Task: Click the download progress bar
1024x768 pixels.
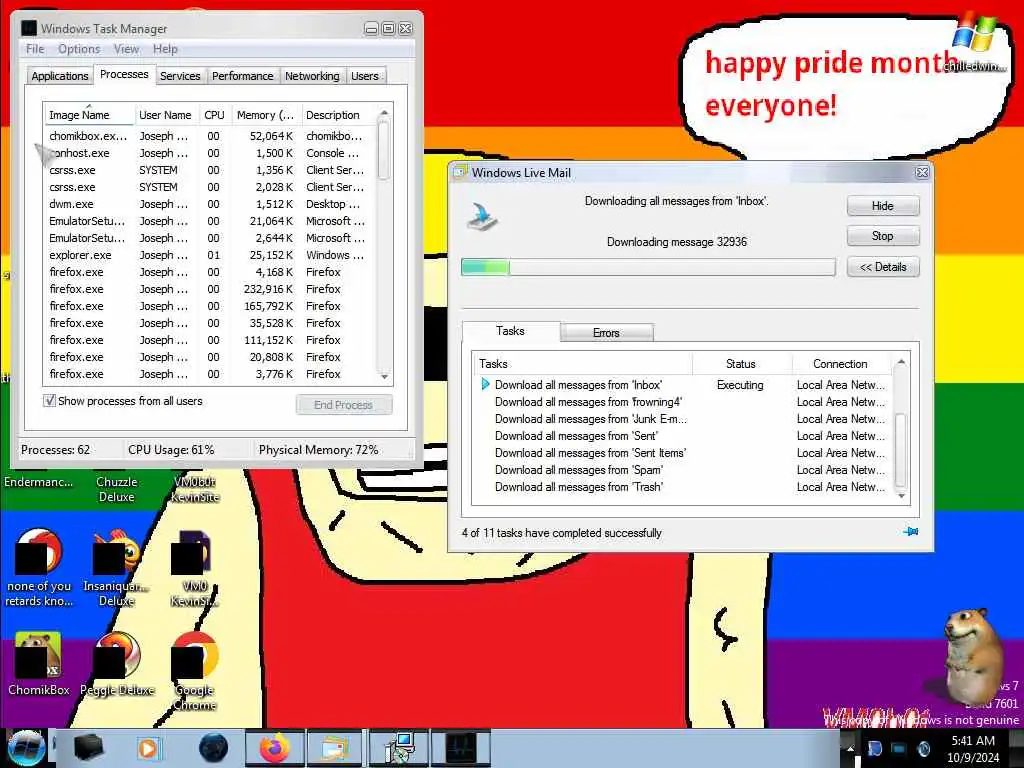Action: coord(648,267)
